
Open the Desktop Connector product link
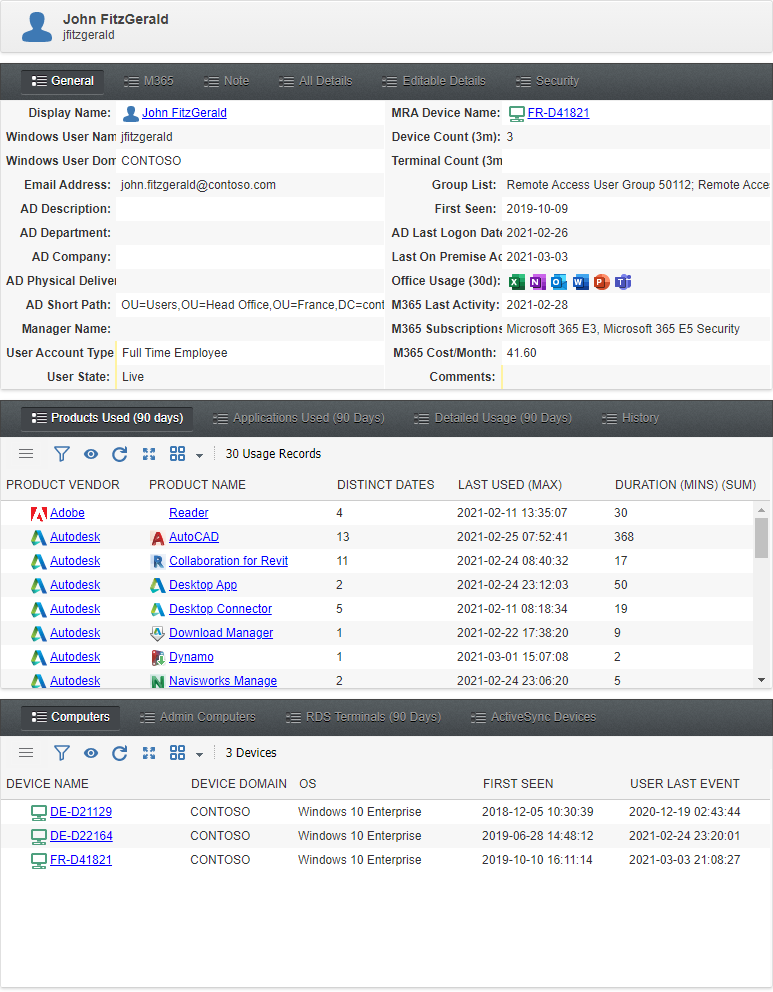[x=220, y=609]
